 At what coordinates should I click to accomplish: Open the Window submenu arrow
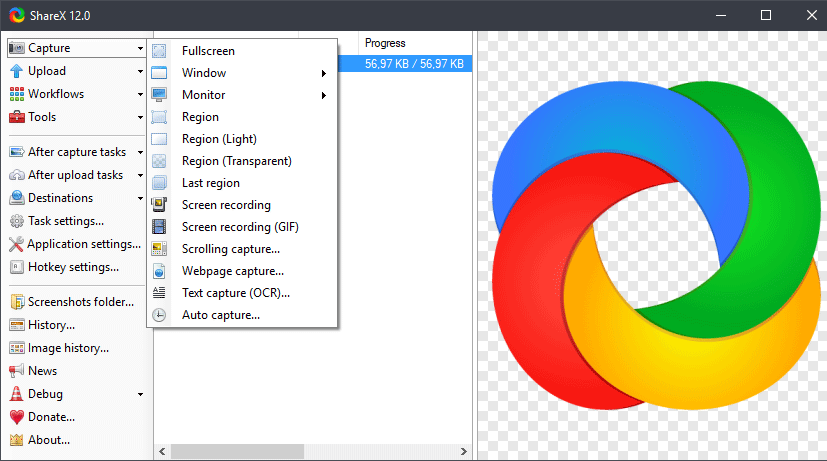[324, 73]
